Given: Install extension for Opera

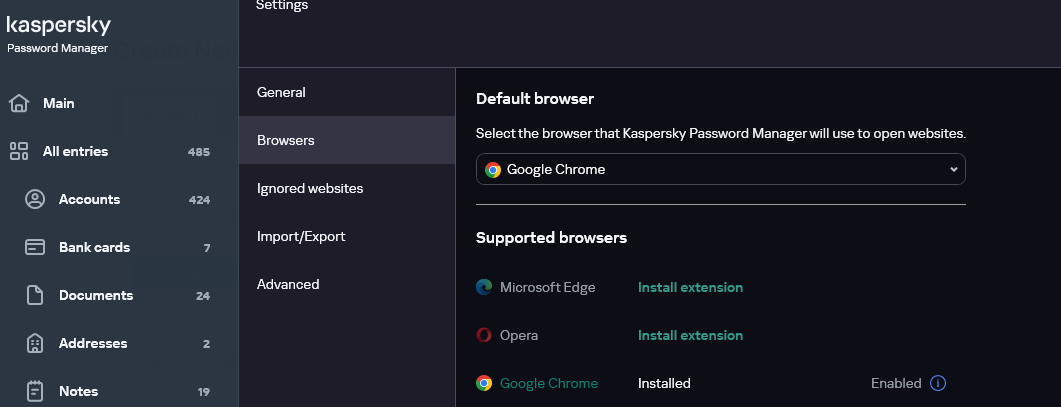Looking at the screenshot, I should point(690,335).
